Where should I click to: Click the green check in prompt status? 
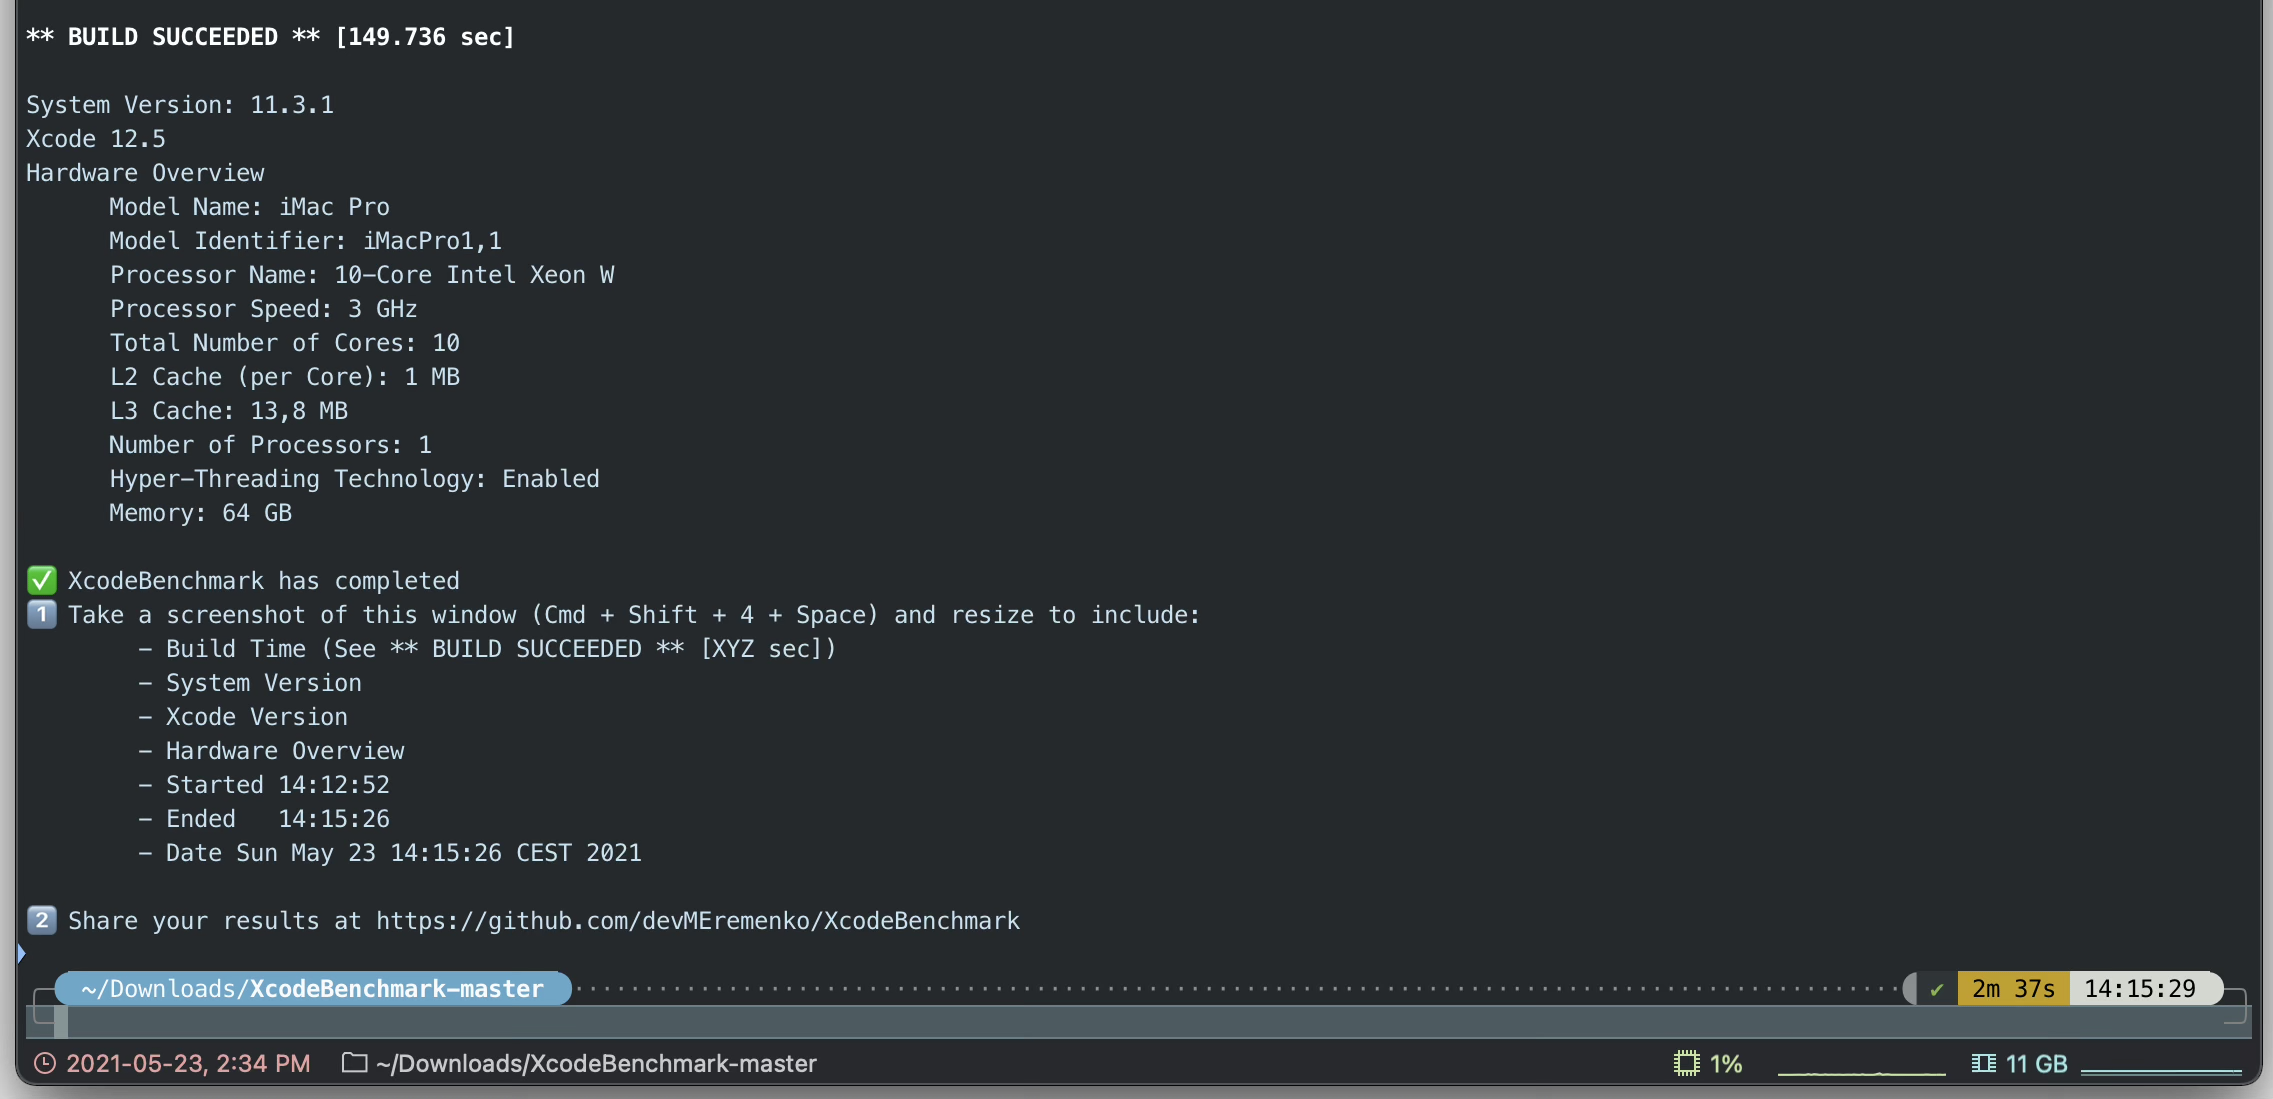click(x=1936, y=989)
